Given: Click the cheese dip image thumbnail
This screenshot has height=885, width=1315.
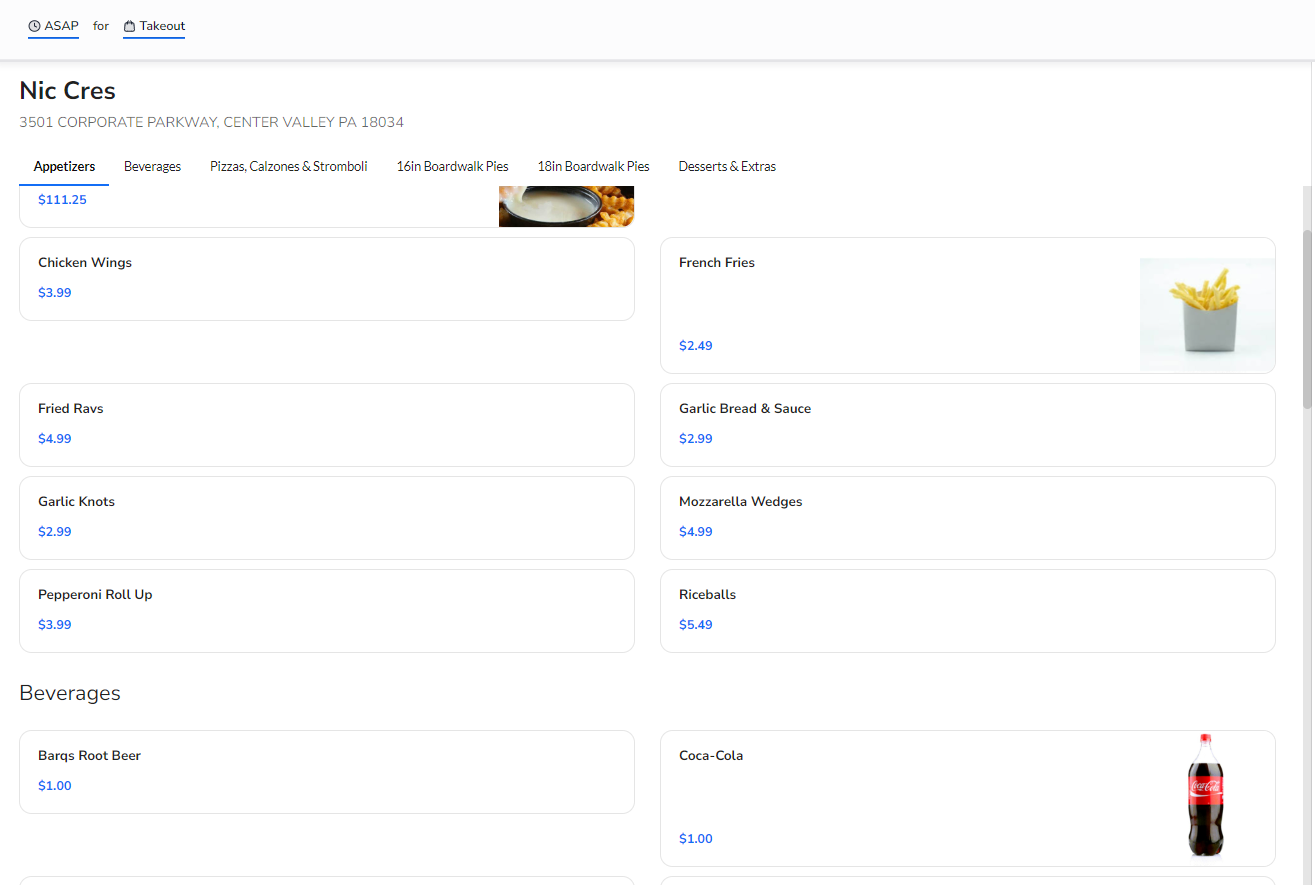Looking at the screenshot, I should point(566,206).
